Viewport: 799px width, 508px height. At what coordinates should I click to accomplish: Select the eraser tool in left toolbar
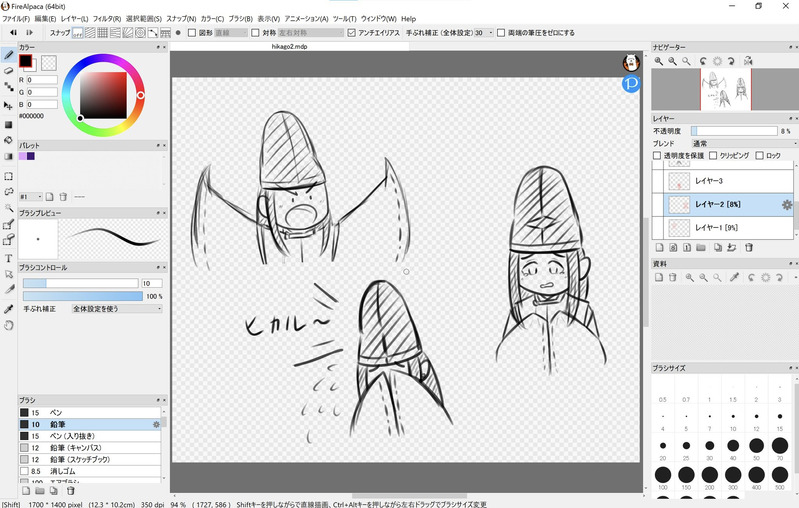point(8,71)
